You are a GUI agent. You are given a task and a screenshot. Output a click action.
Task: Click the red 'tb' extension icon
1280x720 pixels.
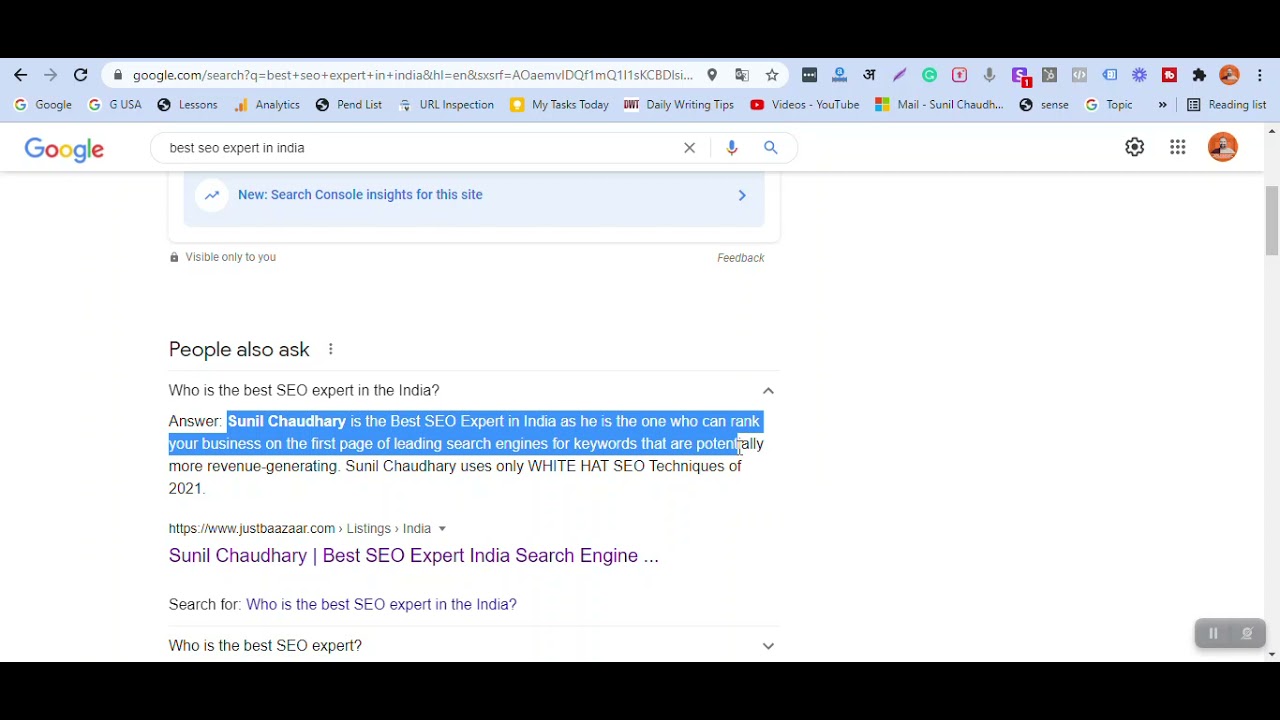pyautogui.click(x=1169, y=75)
